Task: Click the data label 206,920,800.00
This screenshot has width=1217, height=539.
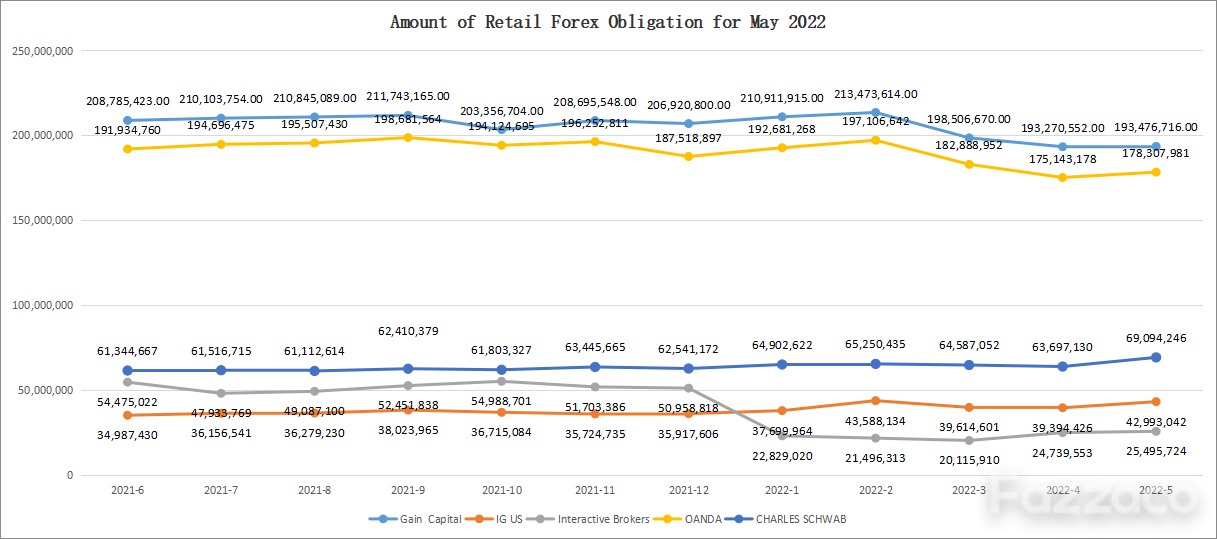Action: point(689,105)
